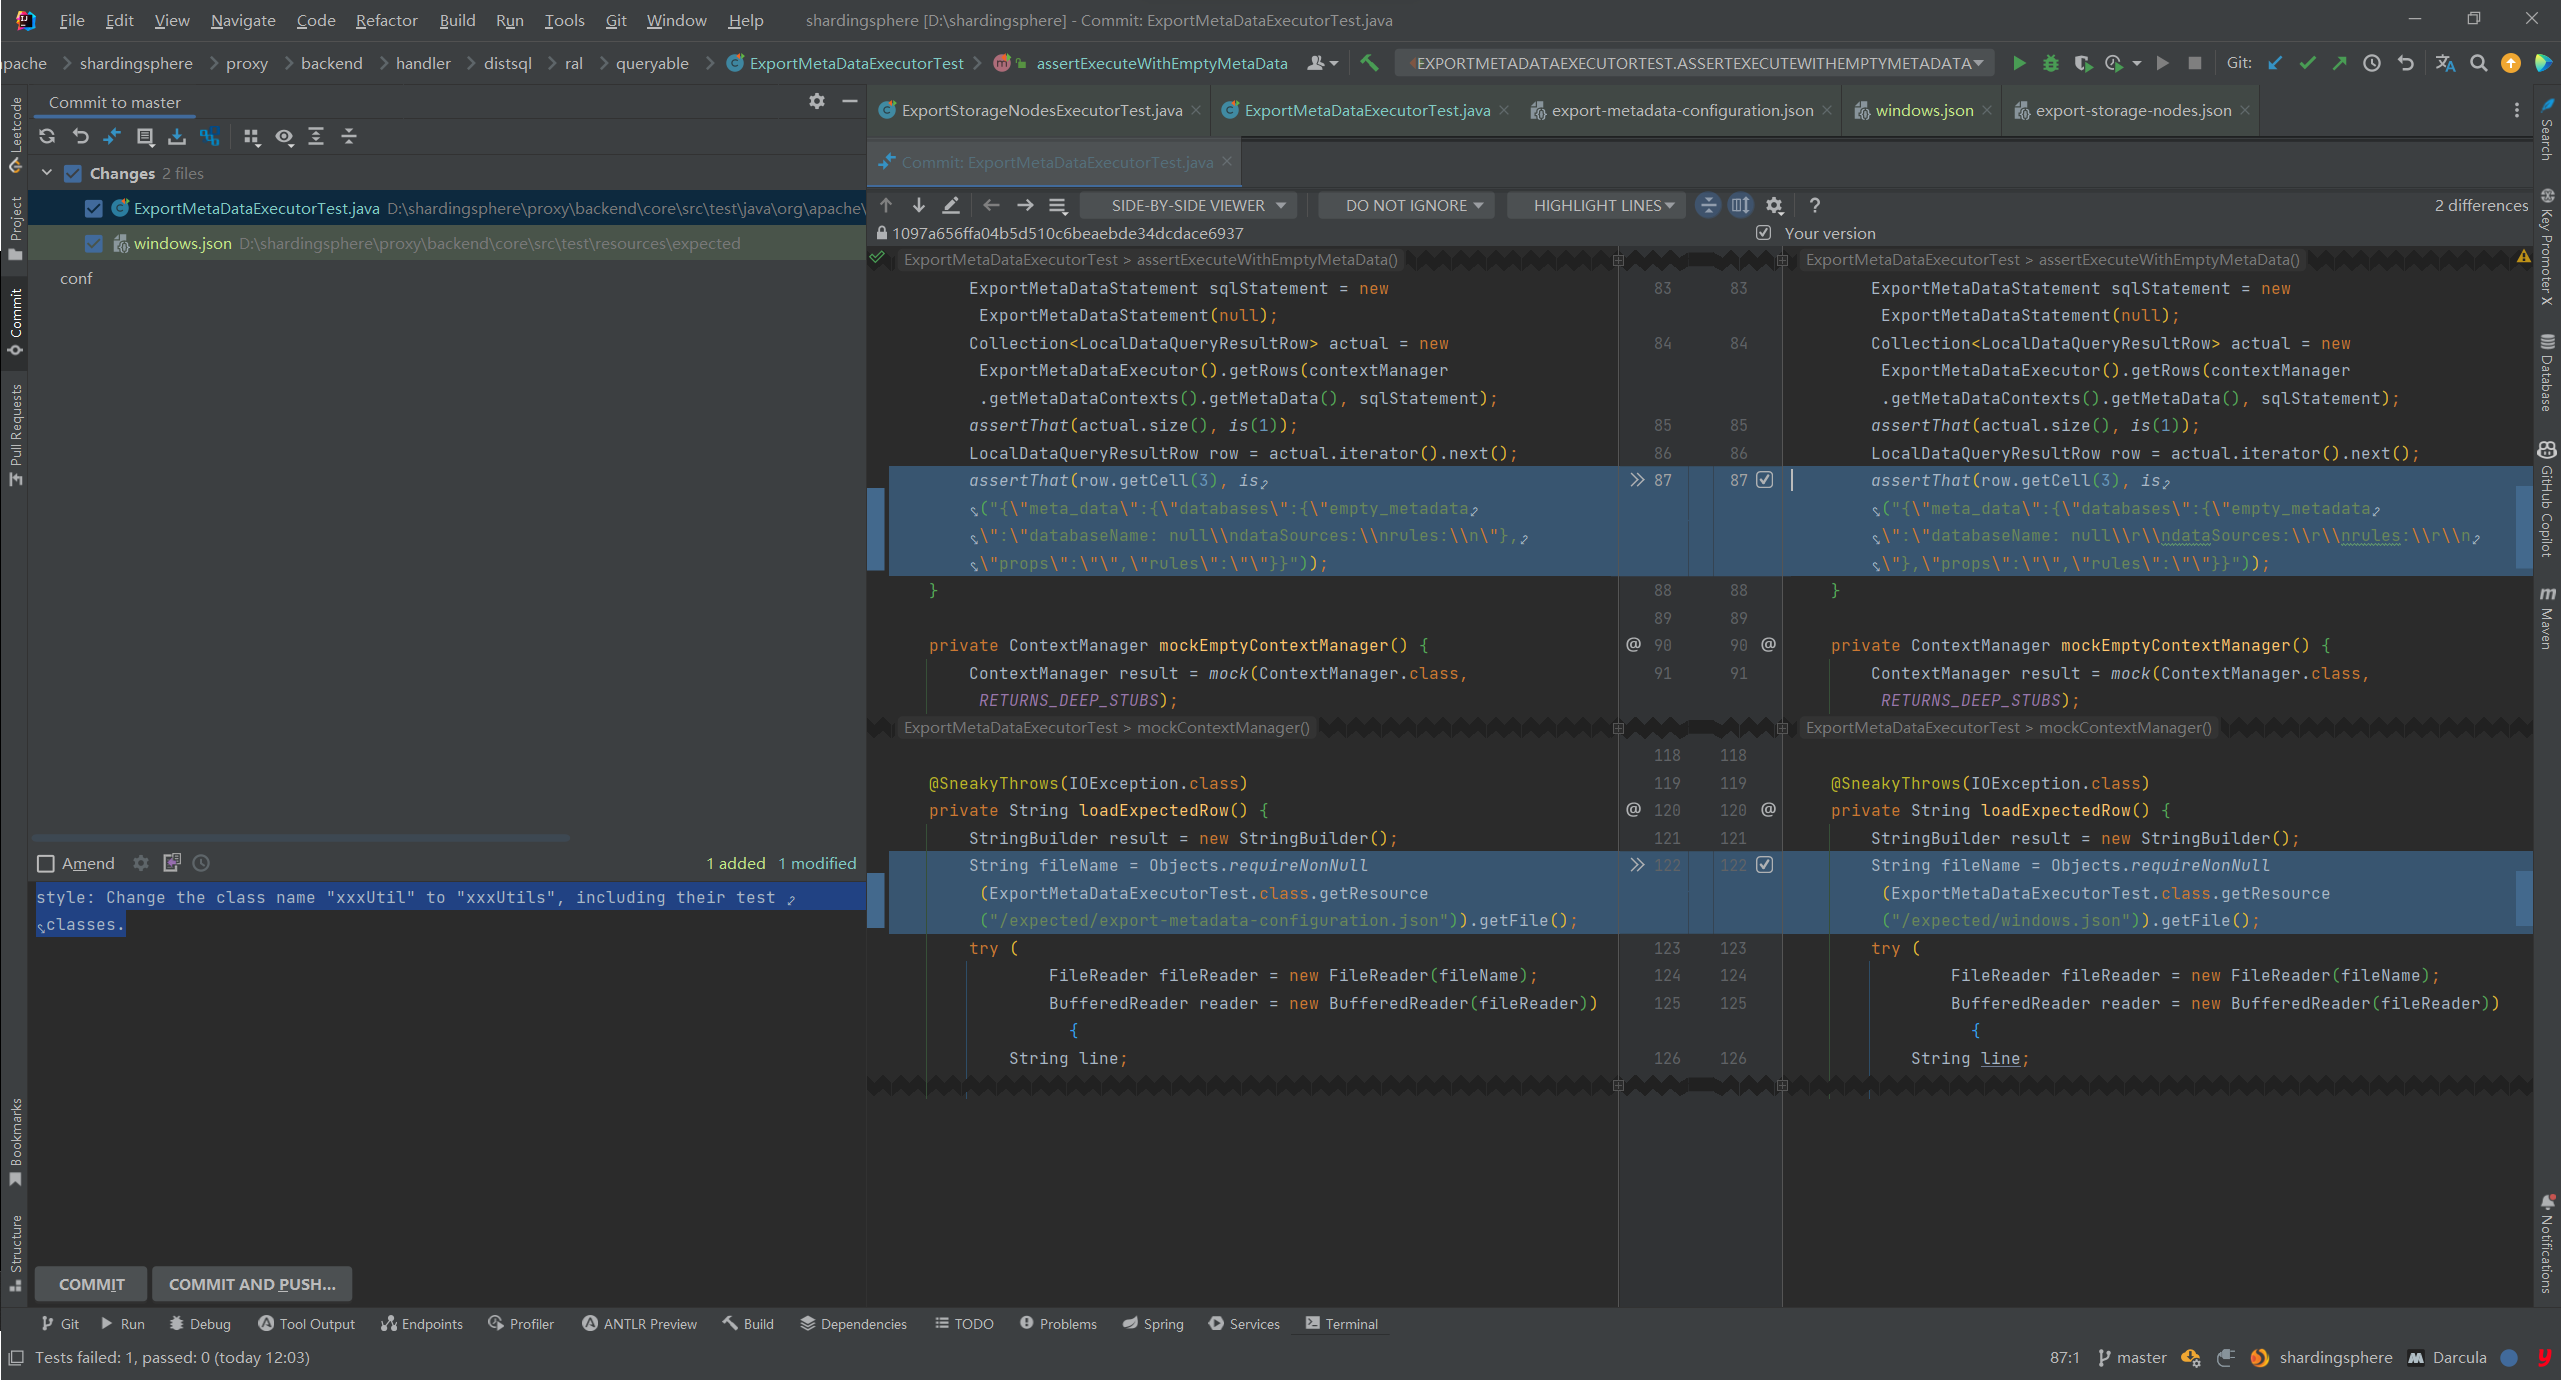Screen dimensions: 2561x1380
Task: Open the Do Not Ignore whitespace dropdown
Action: [x=1413, y=205]
